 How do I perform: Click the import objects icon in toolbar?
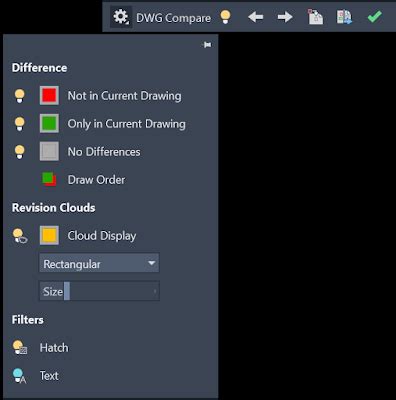pos(315,17)
